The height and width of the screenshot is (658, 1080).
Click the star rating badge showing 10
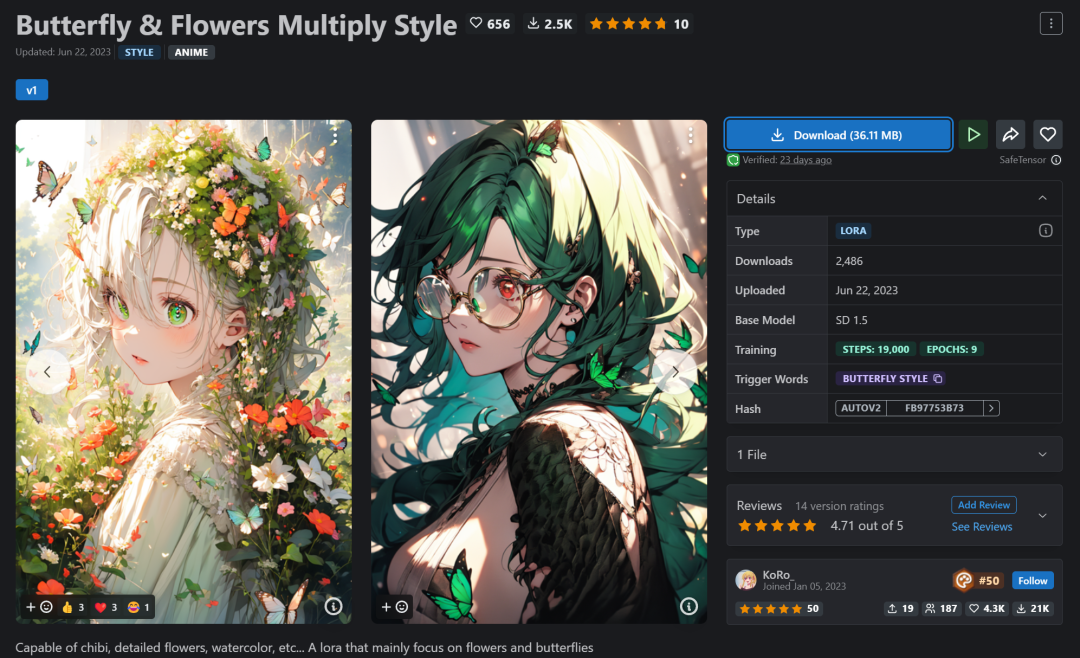click(639, 23)
